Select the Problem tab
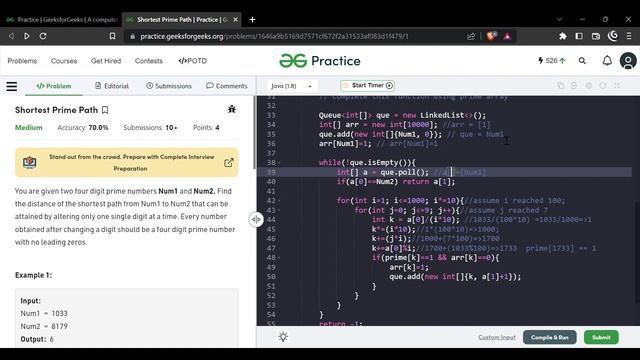The image size is (640, 360). point(54,86)
